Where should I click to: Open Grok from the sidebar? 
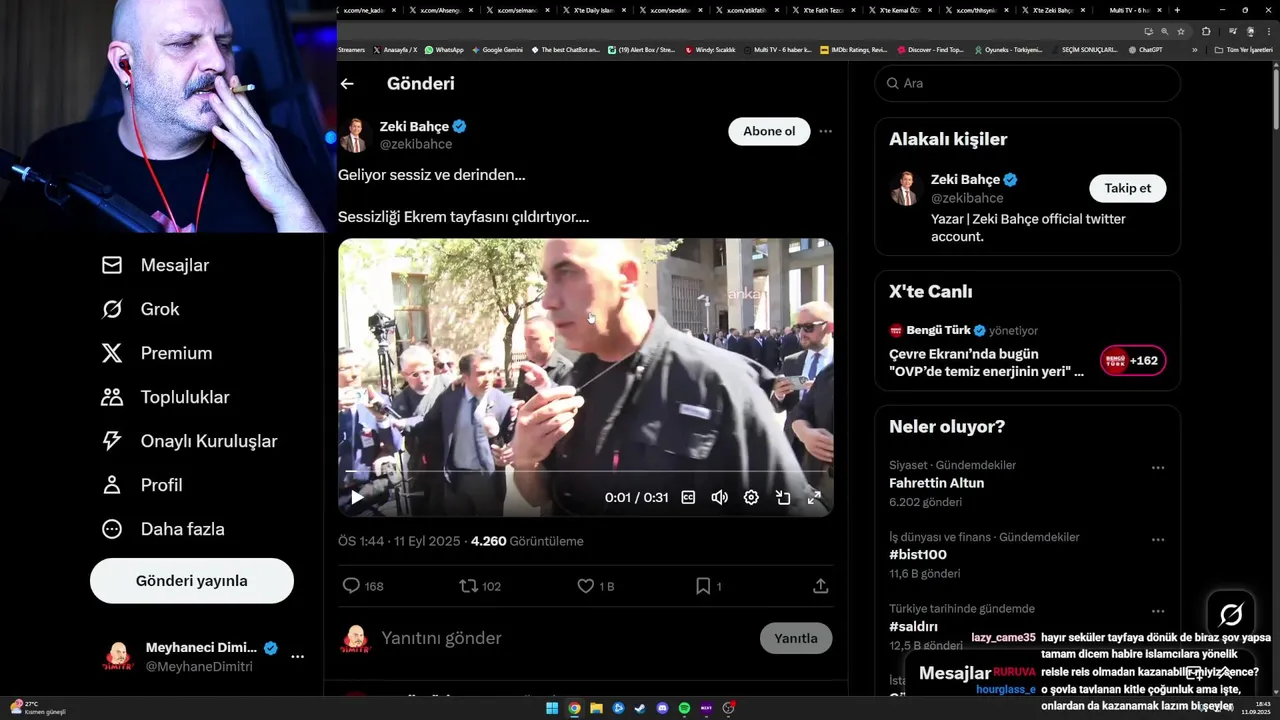click(x=140, y=309)
